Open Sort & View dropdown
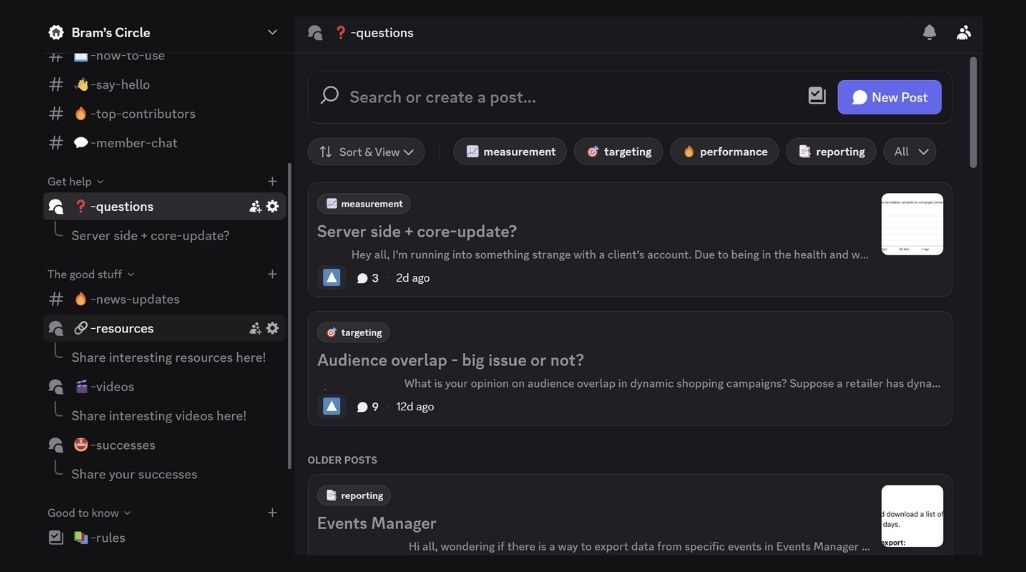This screenshot has width=1026, height=572. tap(366, 152)
